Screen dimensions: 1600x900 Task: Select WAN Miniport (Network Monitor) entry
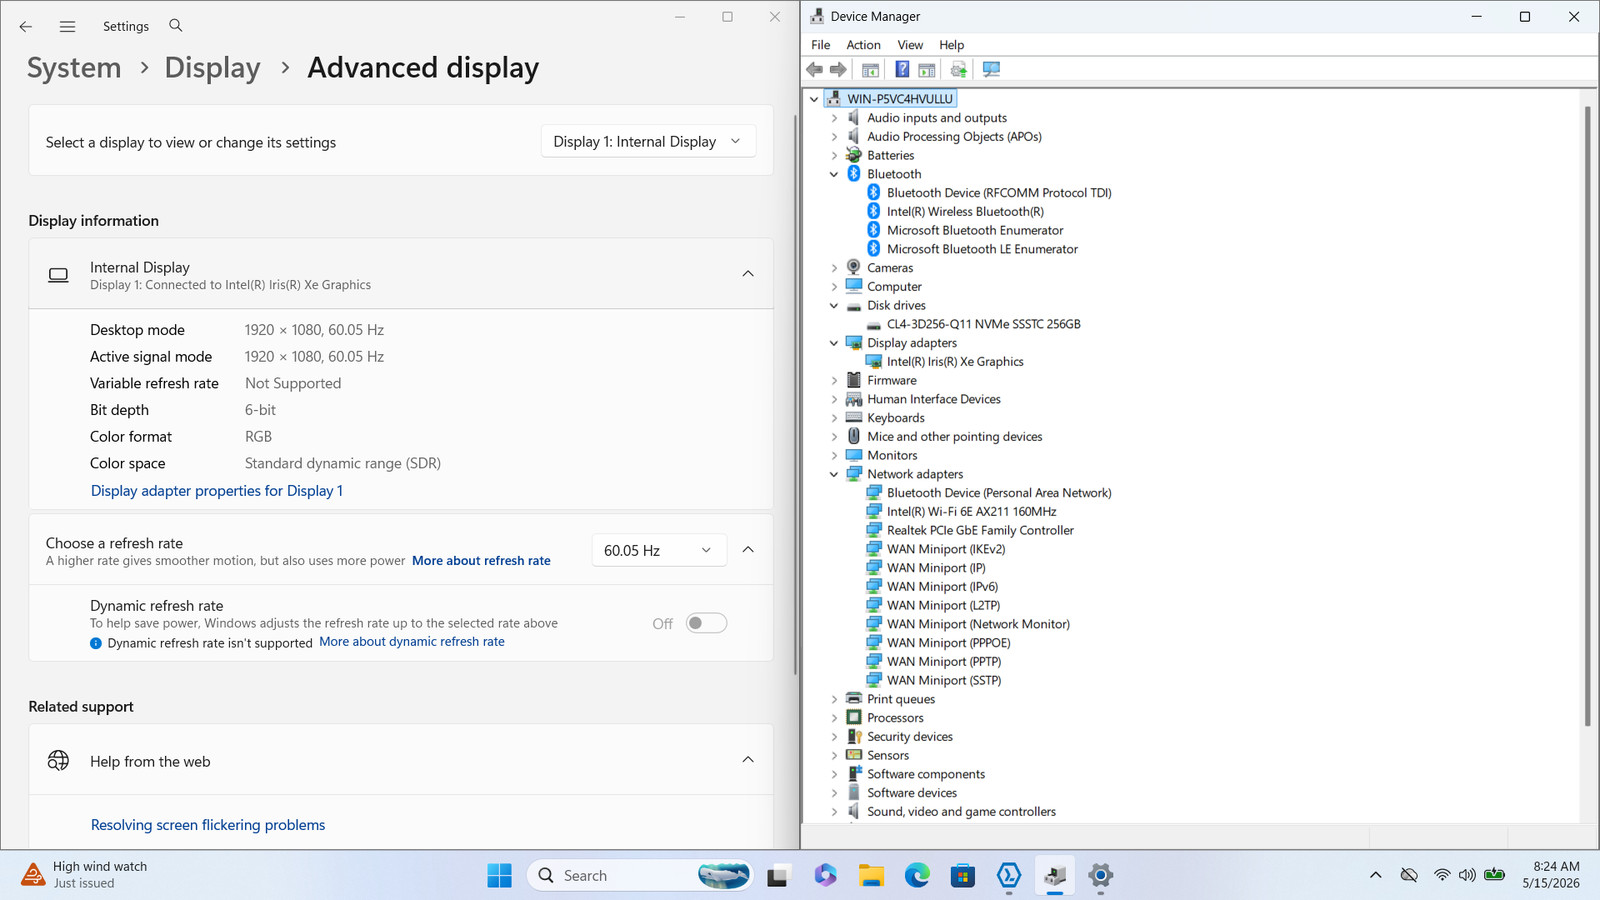(978, 624)
